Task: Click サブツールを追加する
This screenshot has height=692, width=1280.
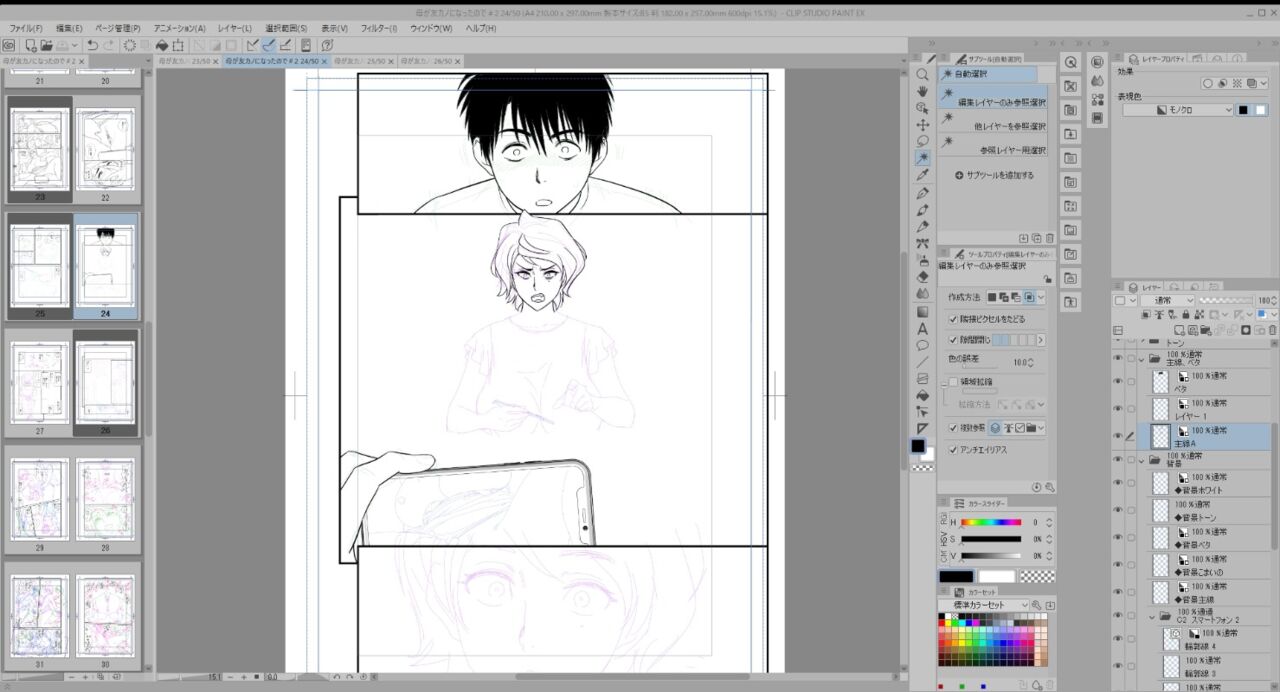Action: 994,175
